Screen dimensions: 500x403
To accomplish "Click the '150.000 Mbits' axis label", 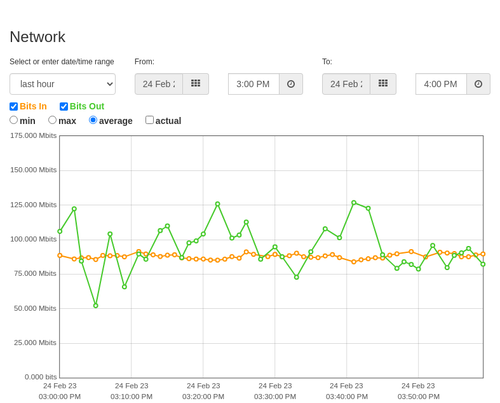I will (33, 170).
